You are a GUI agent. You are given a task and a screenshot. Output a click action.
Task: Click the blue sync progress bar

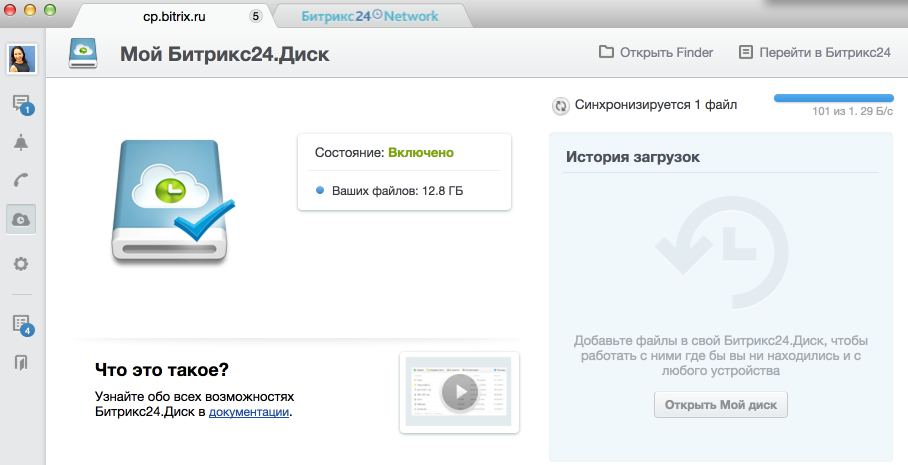click(834, 98)
